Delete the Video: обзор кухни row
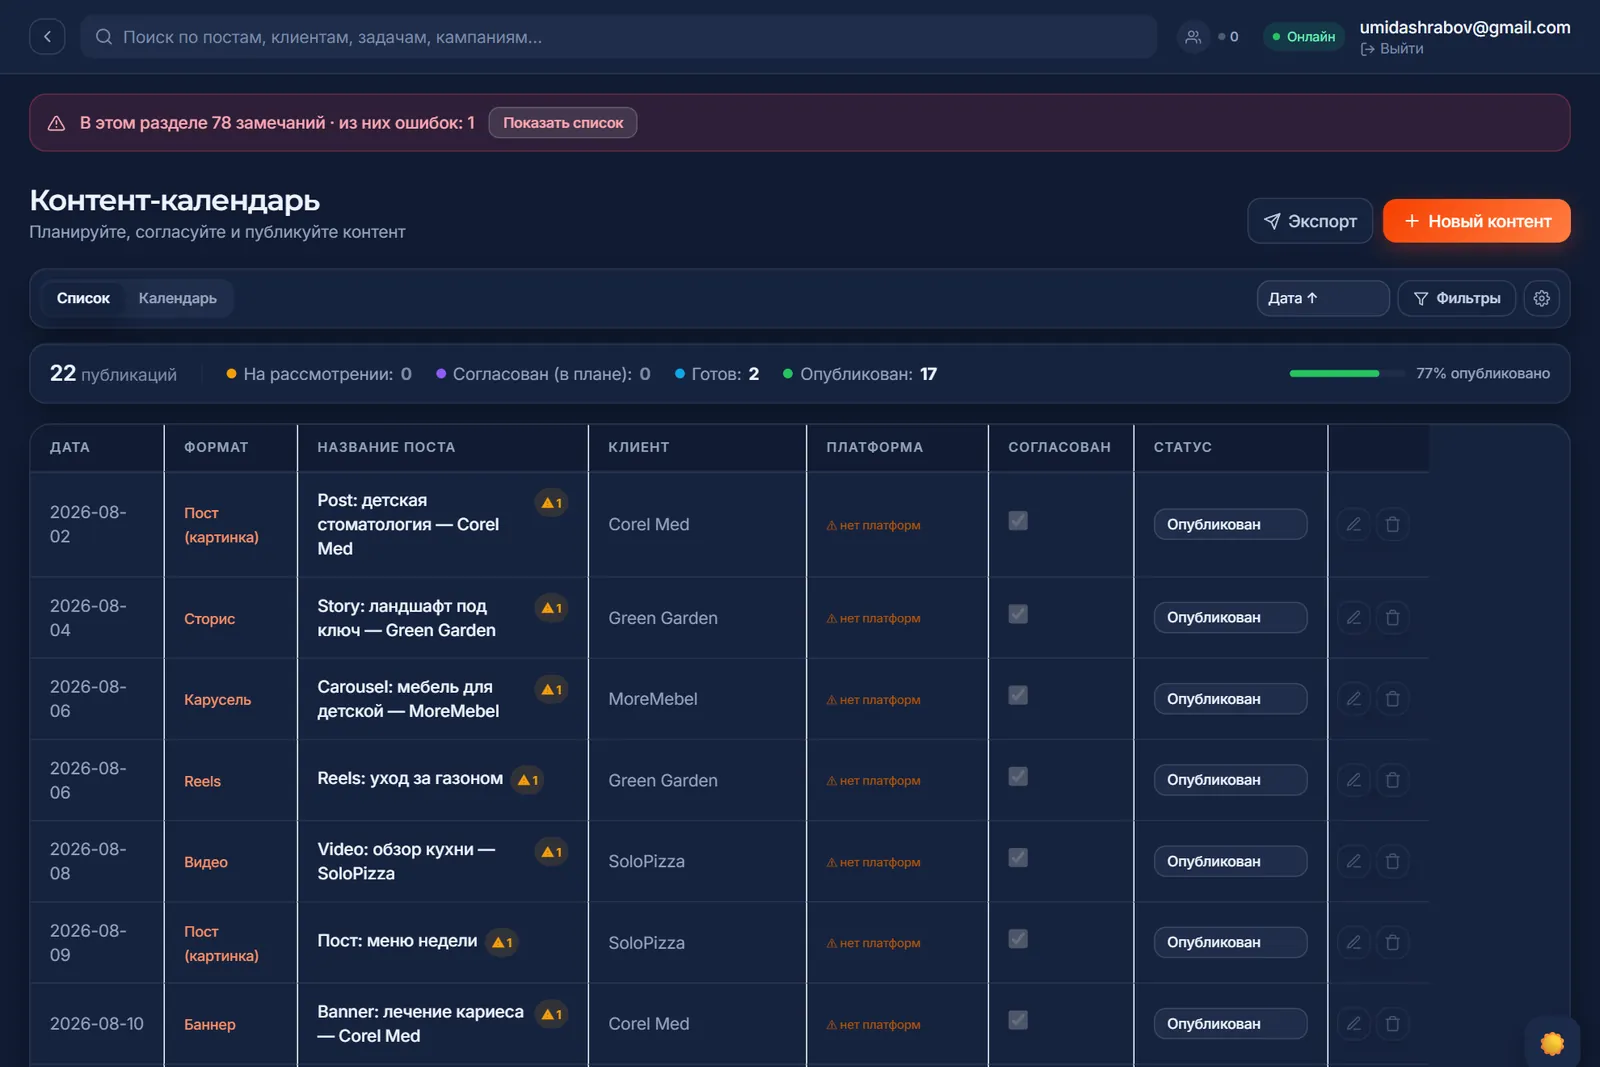1600x1067 pixels. 1393,861
